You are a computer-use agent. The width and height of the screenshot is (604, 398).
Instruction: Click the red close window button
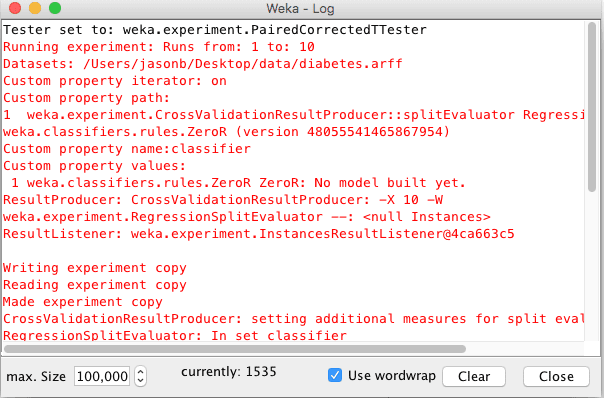(x=15, y=8)
